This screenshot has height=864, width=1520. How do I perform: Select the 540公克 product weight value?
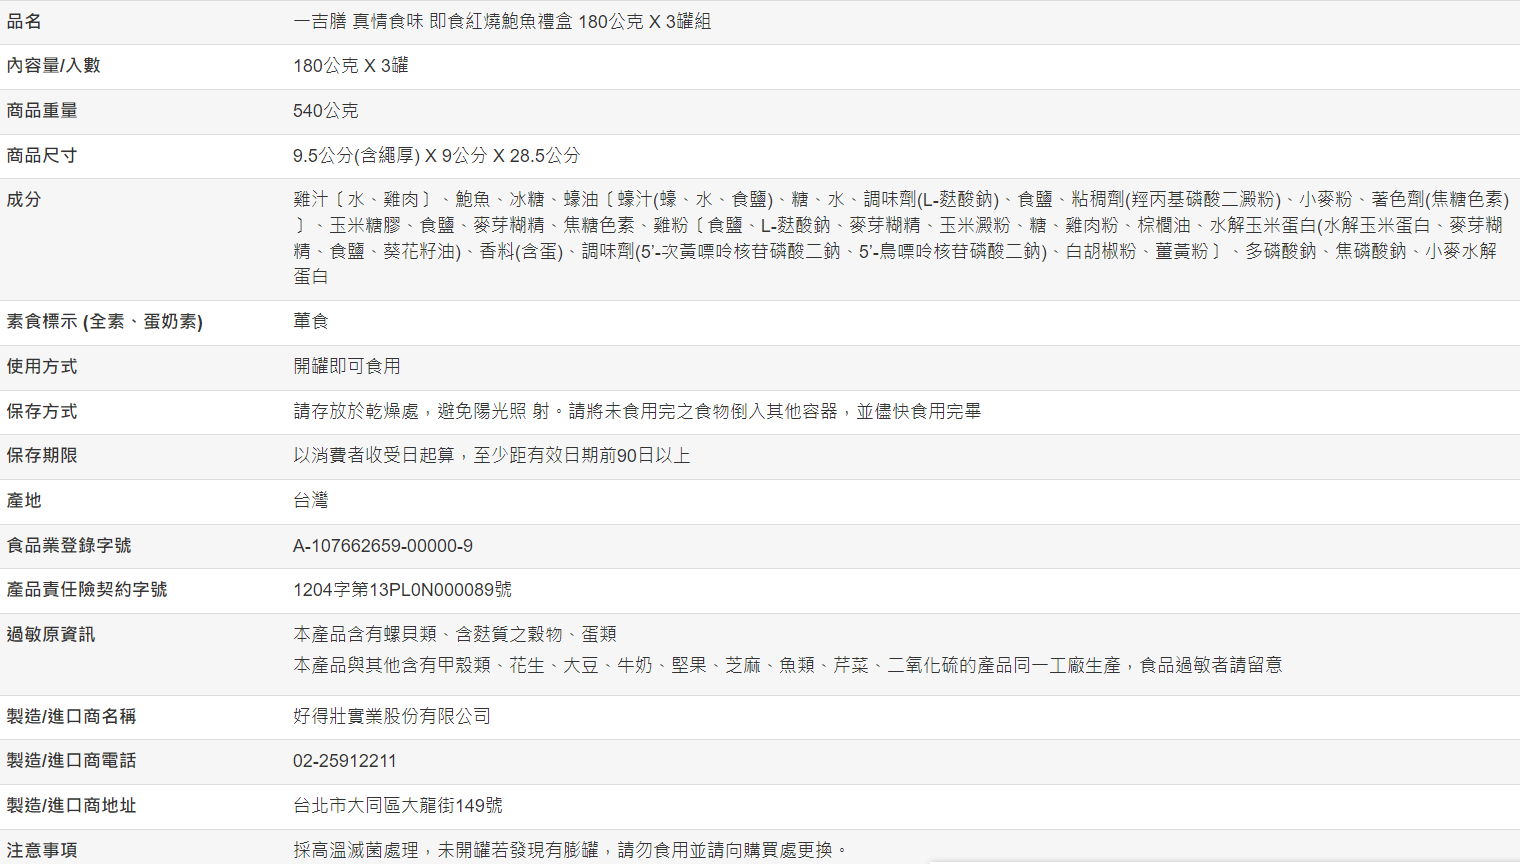[x=325, y=111]
